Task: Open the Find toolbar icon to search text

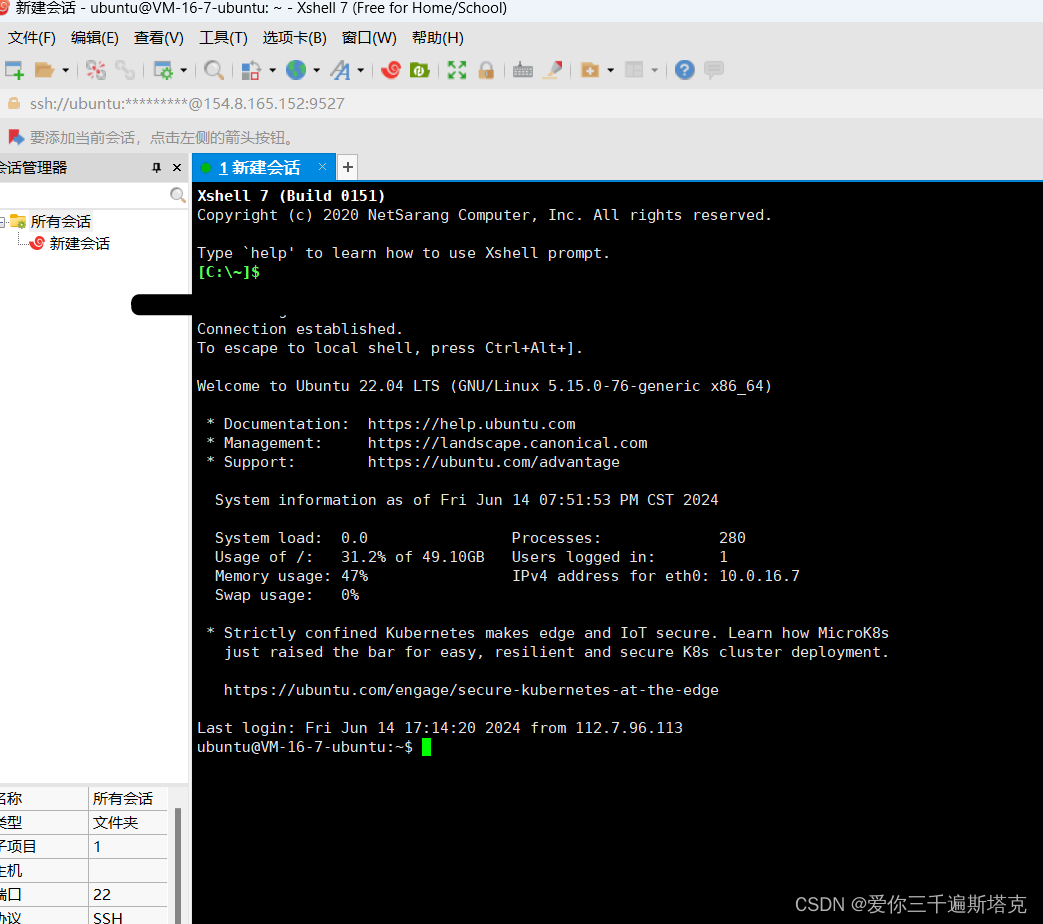Action: tap(212, 70)
